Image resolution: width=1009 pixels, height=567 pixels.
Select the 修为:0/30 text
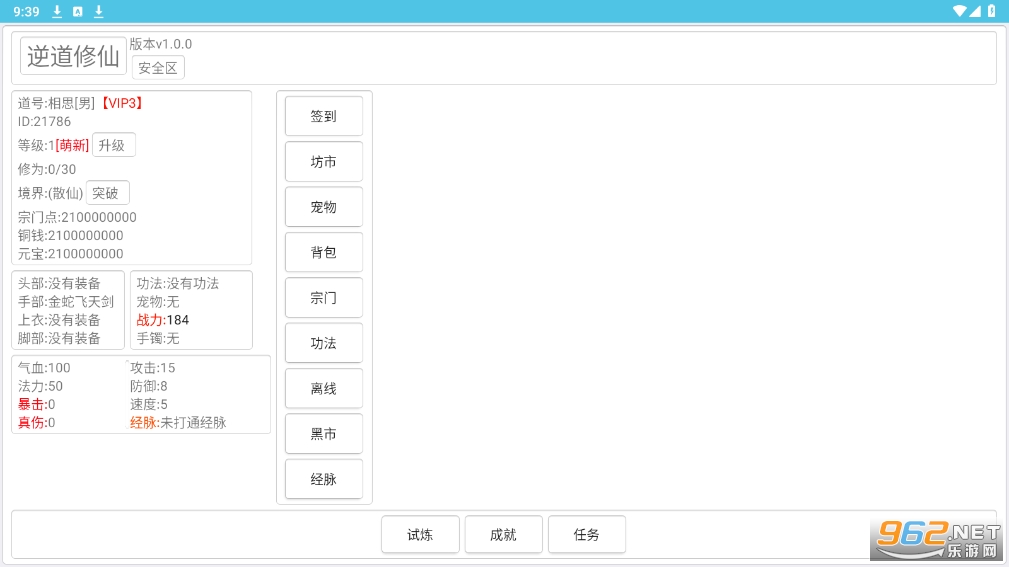47,169
